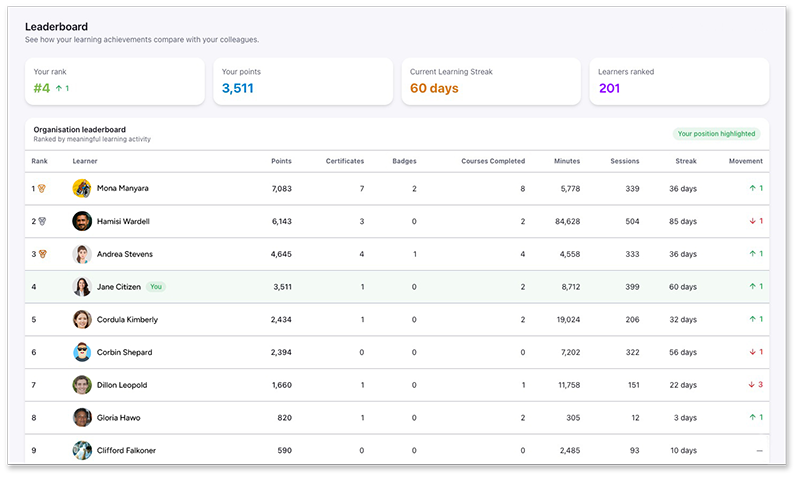Image resolution: width=800 pixels, height=478 pixels.
Task: Click the Learners ranked value 201
Action: click(609, 88)
